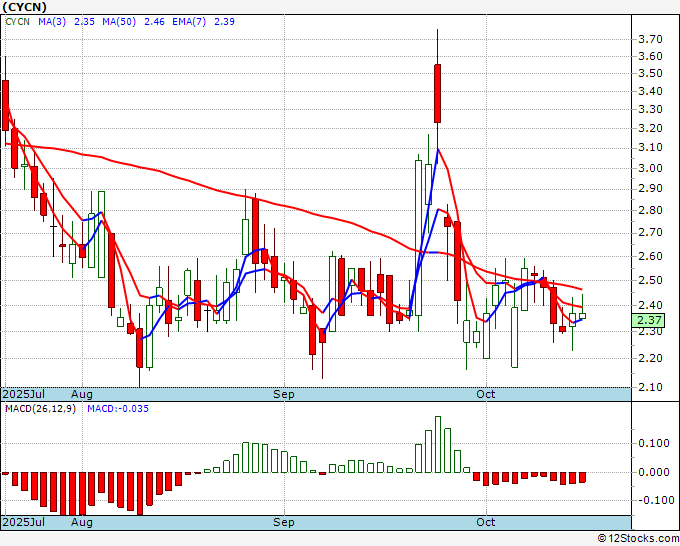Screen dimensions: 680x546
Task: Click the 2.80 price axis label
Action: click(x=651, y=210)
